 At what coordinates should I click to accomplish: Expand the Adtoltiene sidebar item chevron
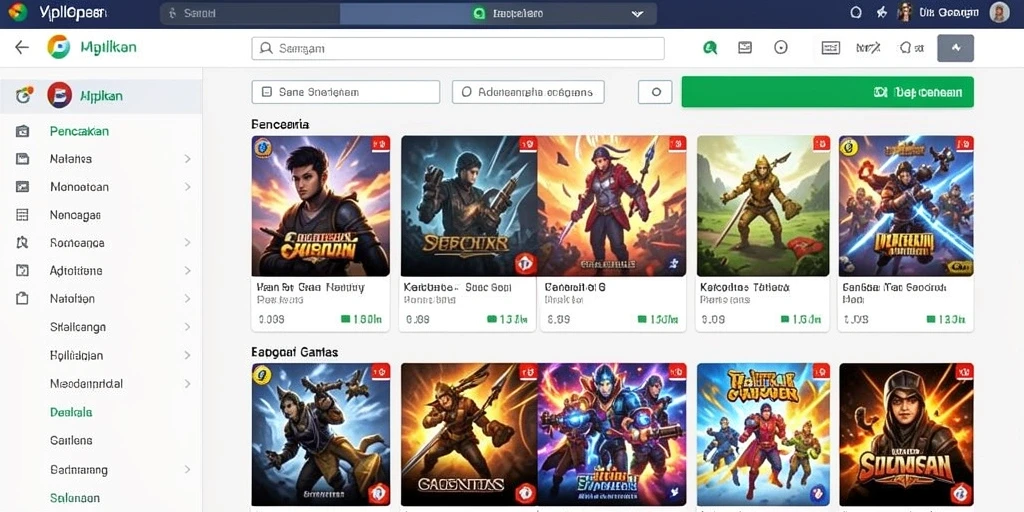pos(187,270)
